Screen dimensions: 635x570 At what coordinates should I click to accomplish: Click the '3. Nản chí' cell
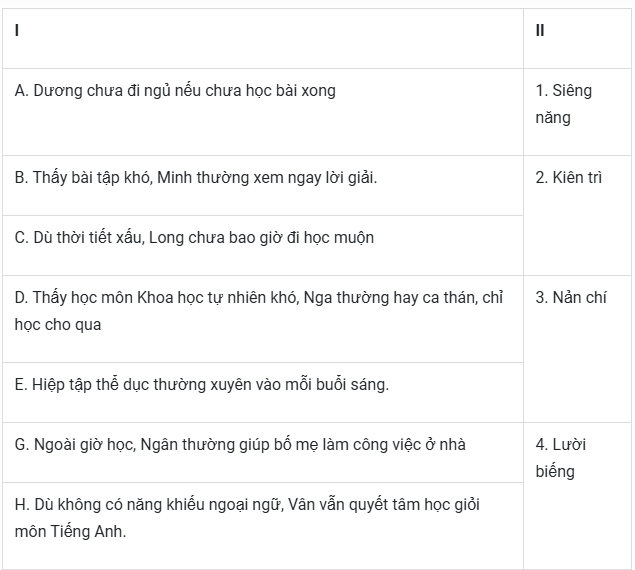577,349
